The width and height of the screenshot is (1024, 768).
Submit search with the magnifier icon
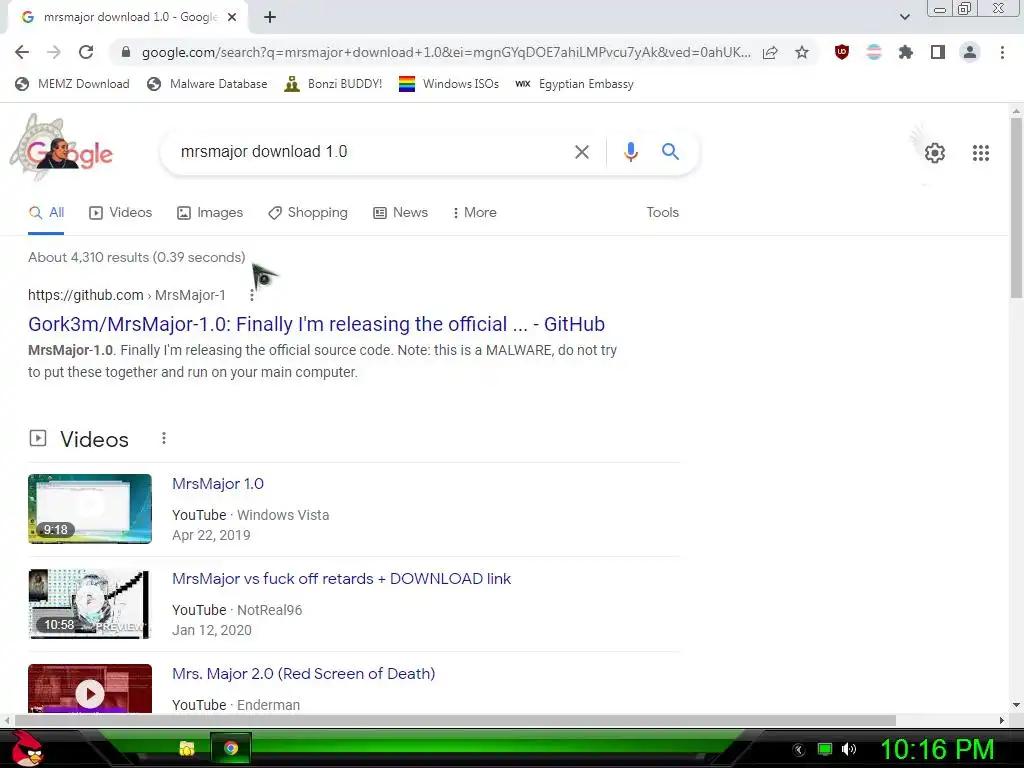[x=670, y=152]
